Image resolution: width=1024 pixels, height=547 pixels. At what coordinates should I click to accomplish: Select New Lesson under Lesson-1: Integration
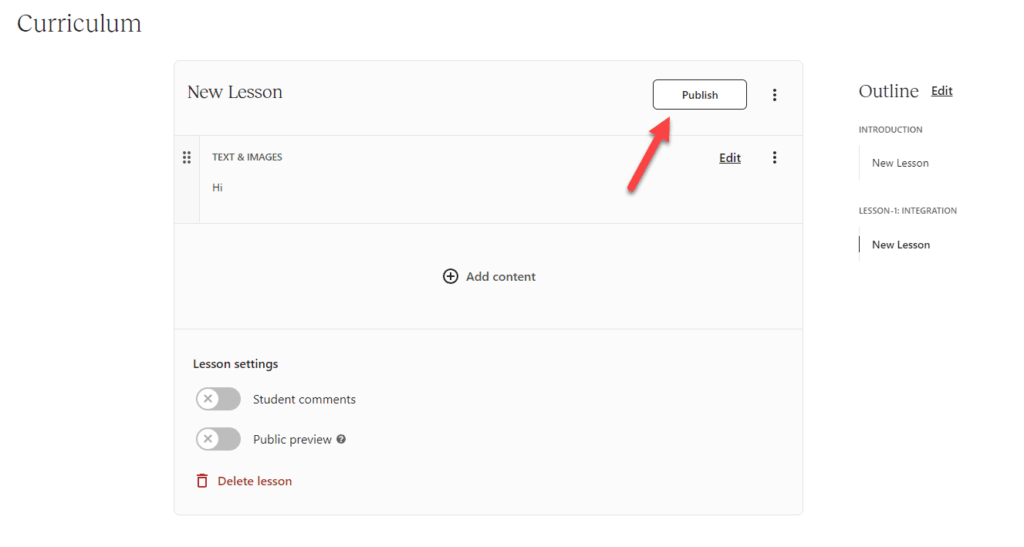tap(901, 245)
